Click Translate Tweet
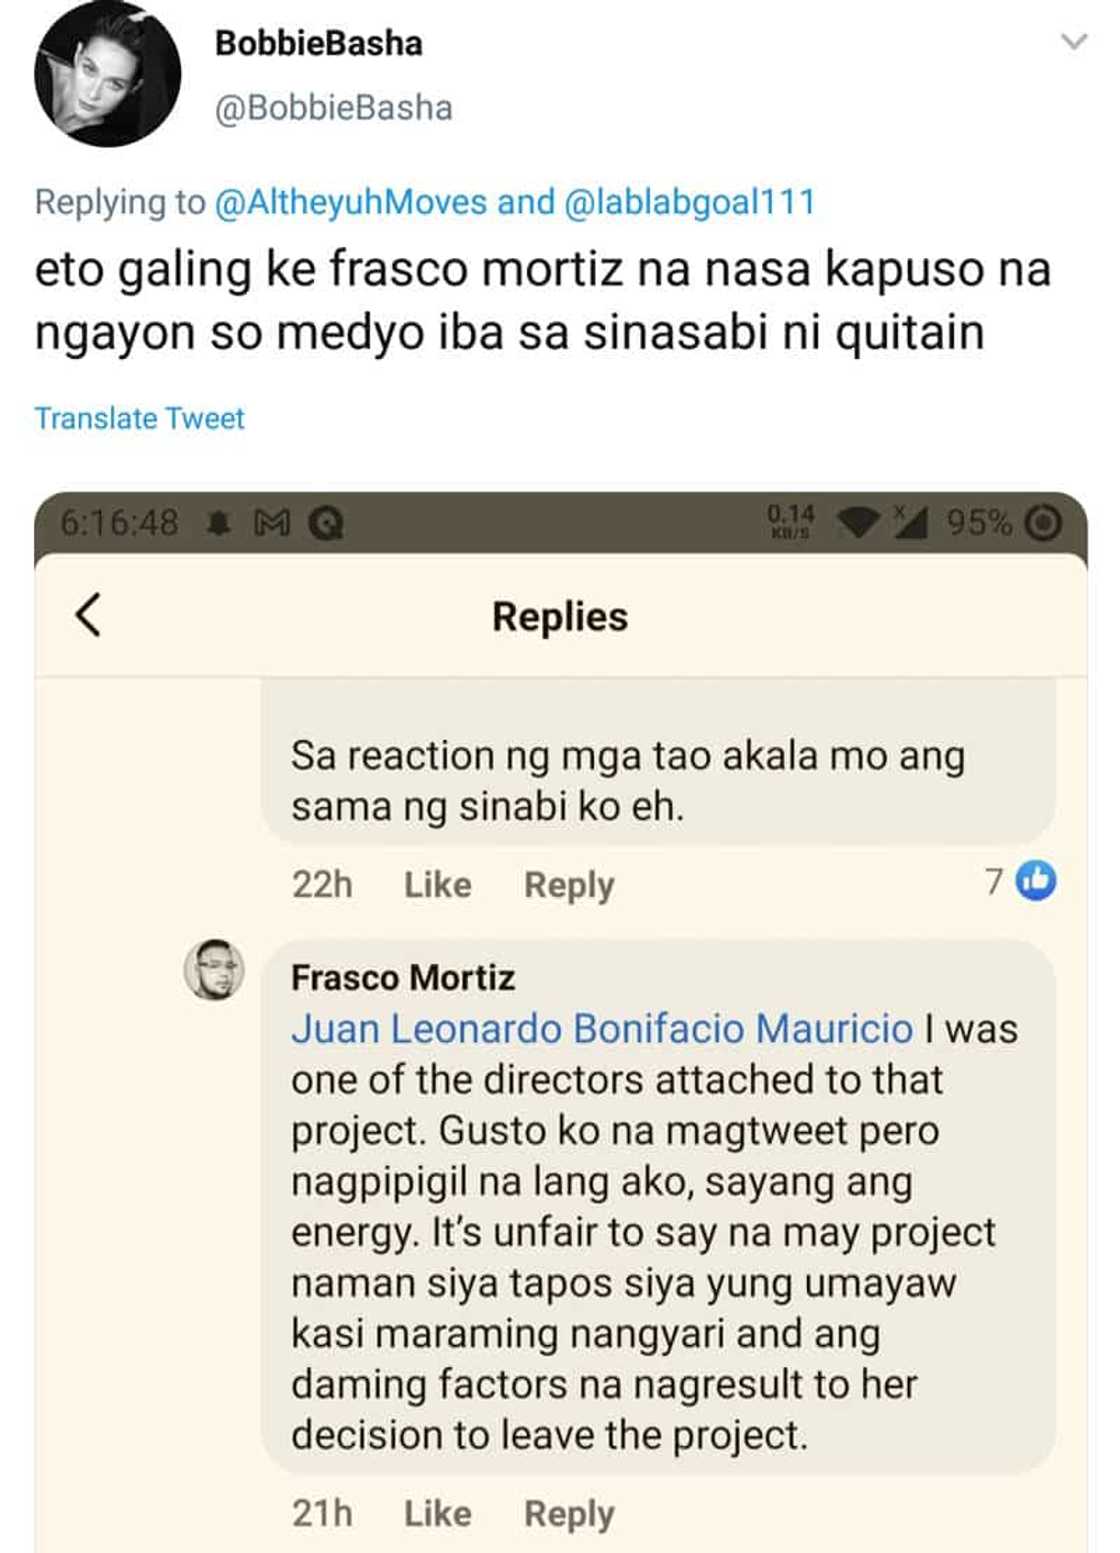The height and width of the screenshot is (1553, 1120). click(x=139, y=418)
